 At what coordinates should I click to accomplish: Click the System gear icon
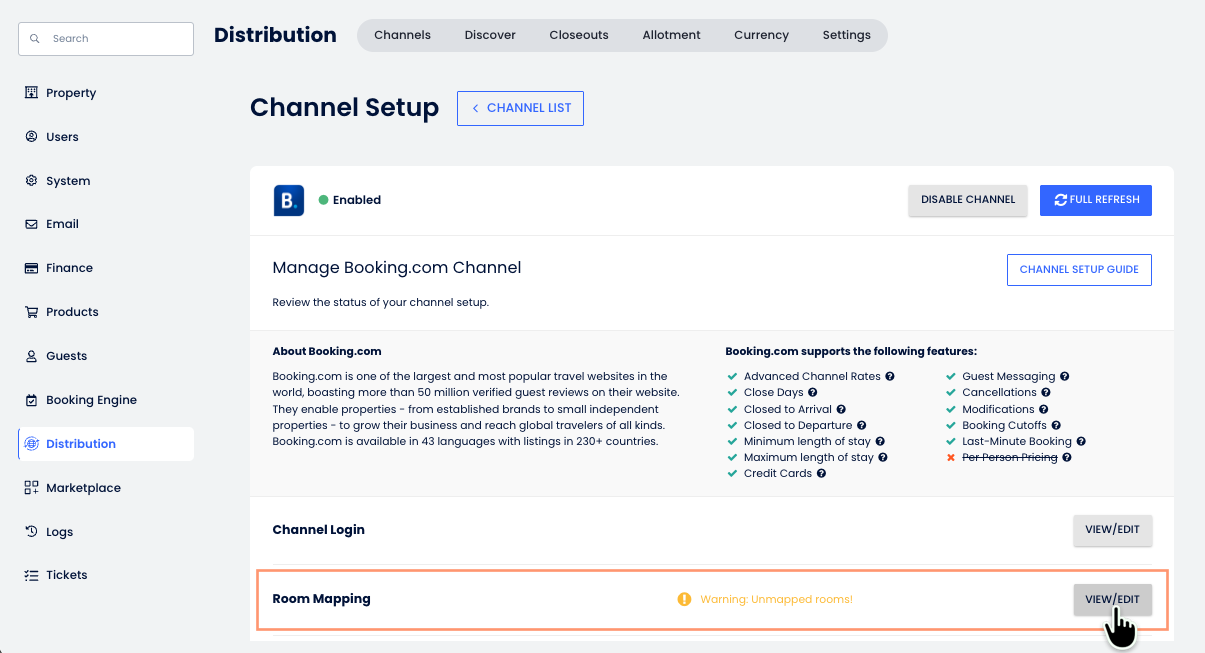(x=31, y=181)
